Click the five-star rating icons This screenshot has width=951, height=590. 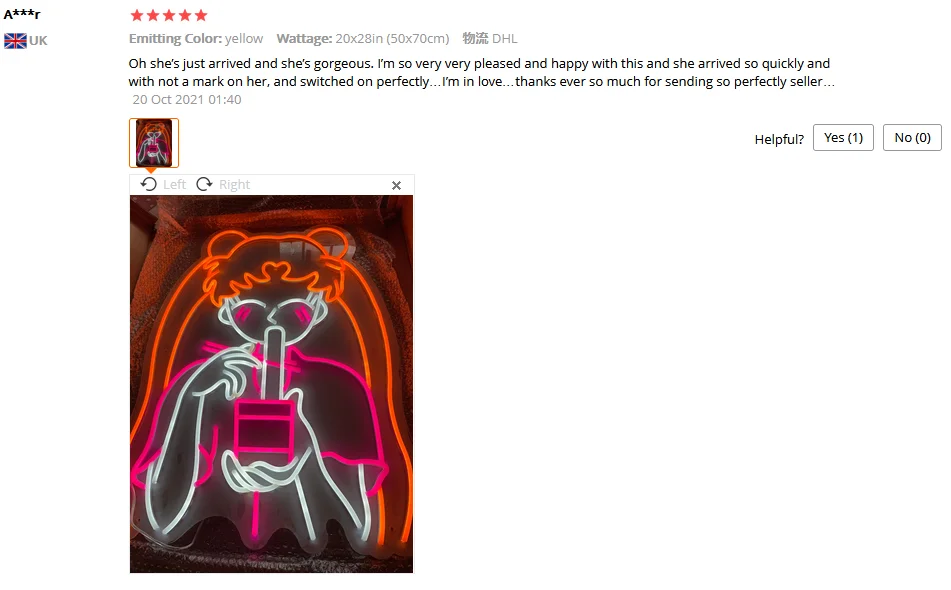pyautogui.click(x=169, y=15)
